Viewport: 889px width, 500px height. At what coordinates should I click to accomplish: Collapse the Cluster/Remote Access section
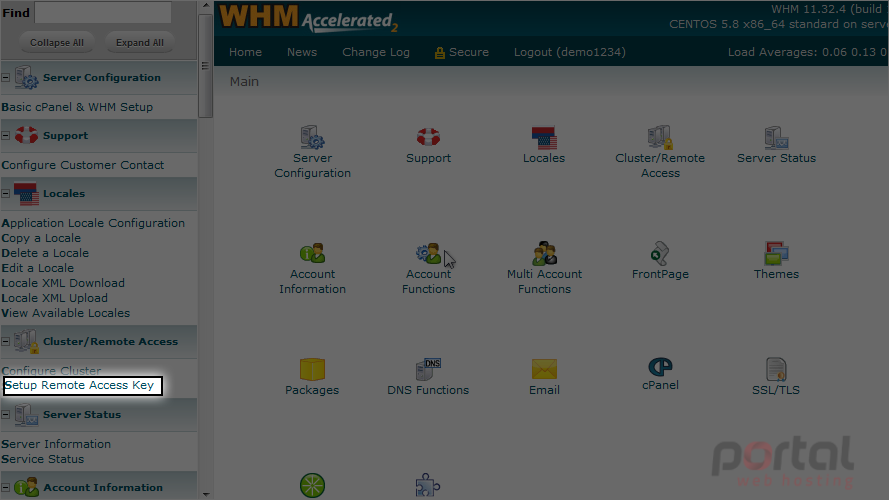pyautogui.click(x=6, y=341)
